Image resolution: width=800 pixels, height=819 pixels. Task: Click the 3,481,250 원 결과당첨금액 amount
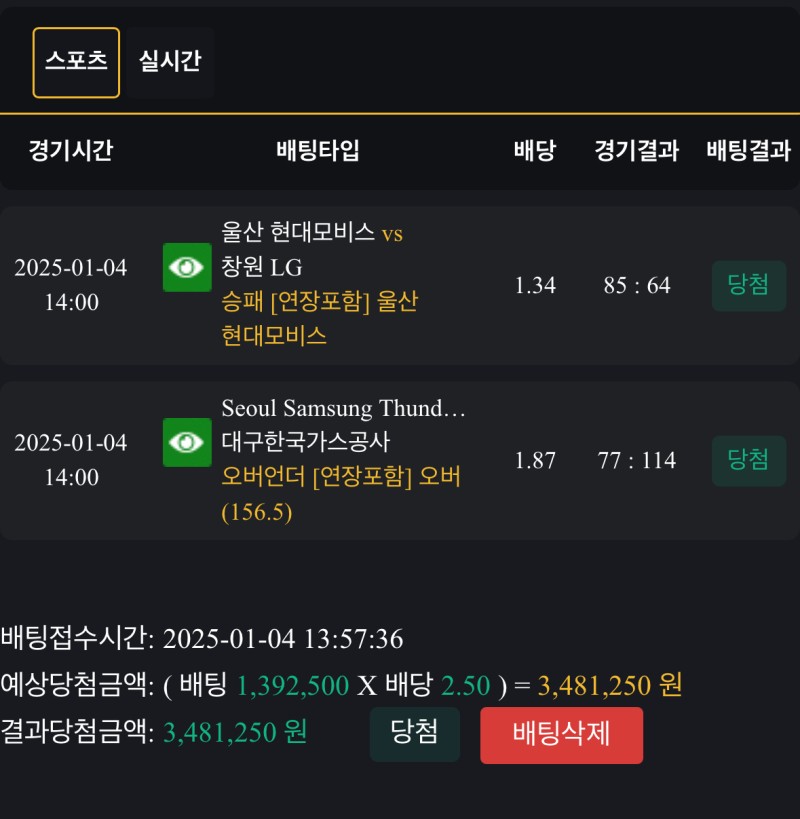235,733
